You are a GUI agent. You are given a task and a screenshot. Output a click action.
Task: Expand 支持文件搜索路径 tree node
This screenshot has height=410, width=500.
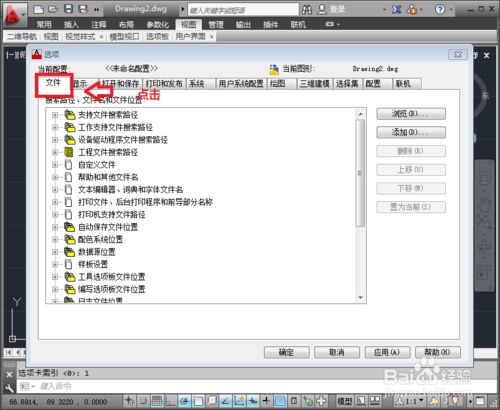click(55, 115)
